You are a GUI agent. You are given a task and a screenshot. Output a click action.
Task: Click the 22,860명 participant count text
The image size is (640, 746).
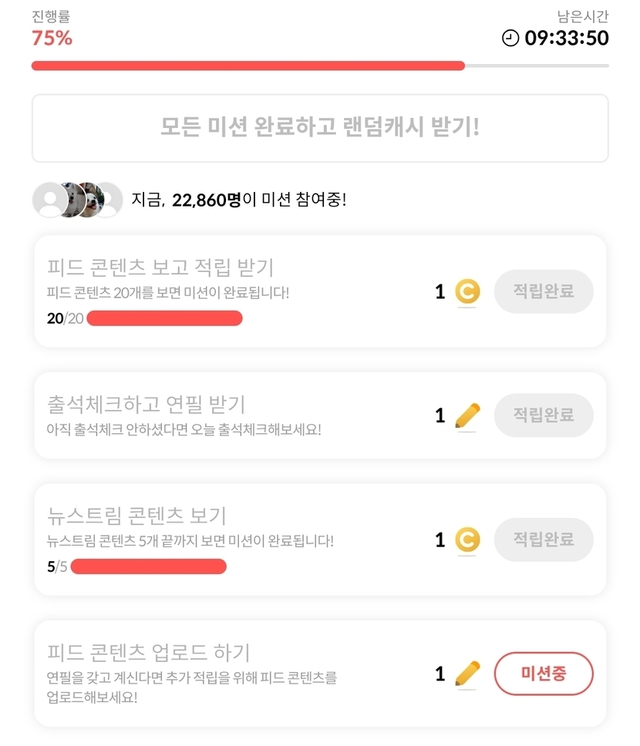point(206,200)
